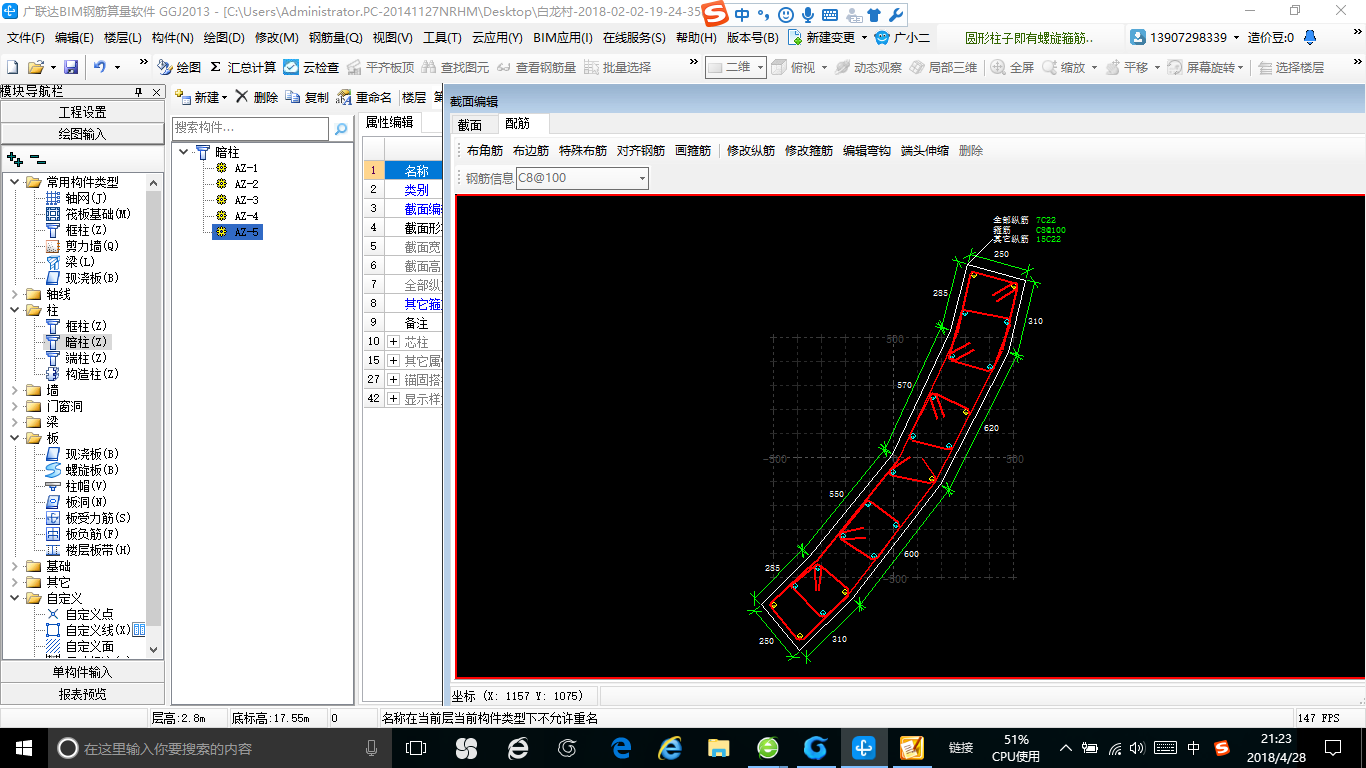Open the BIM应用(I) menu
The width and height of the screenshot is (1366, 768).
pos(563,37)
